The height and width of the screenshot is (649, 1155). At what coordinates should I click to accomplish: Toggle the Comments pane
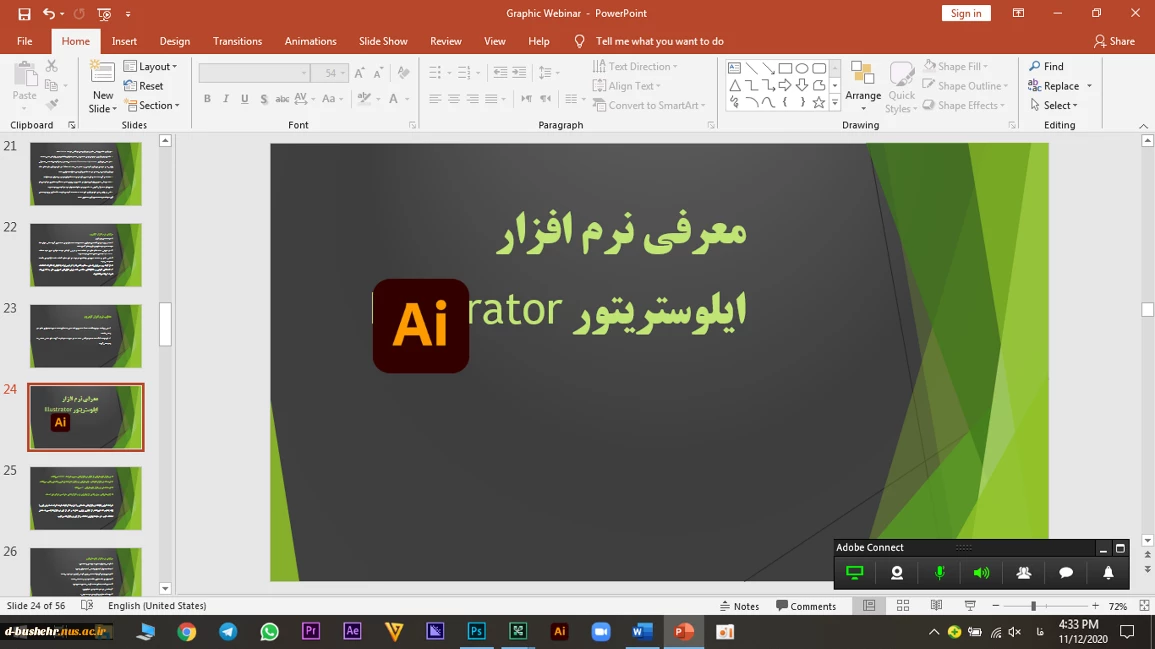[x=806, y=606]
